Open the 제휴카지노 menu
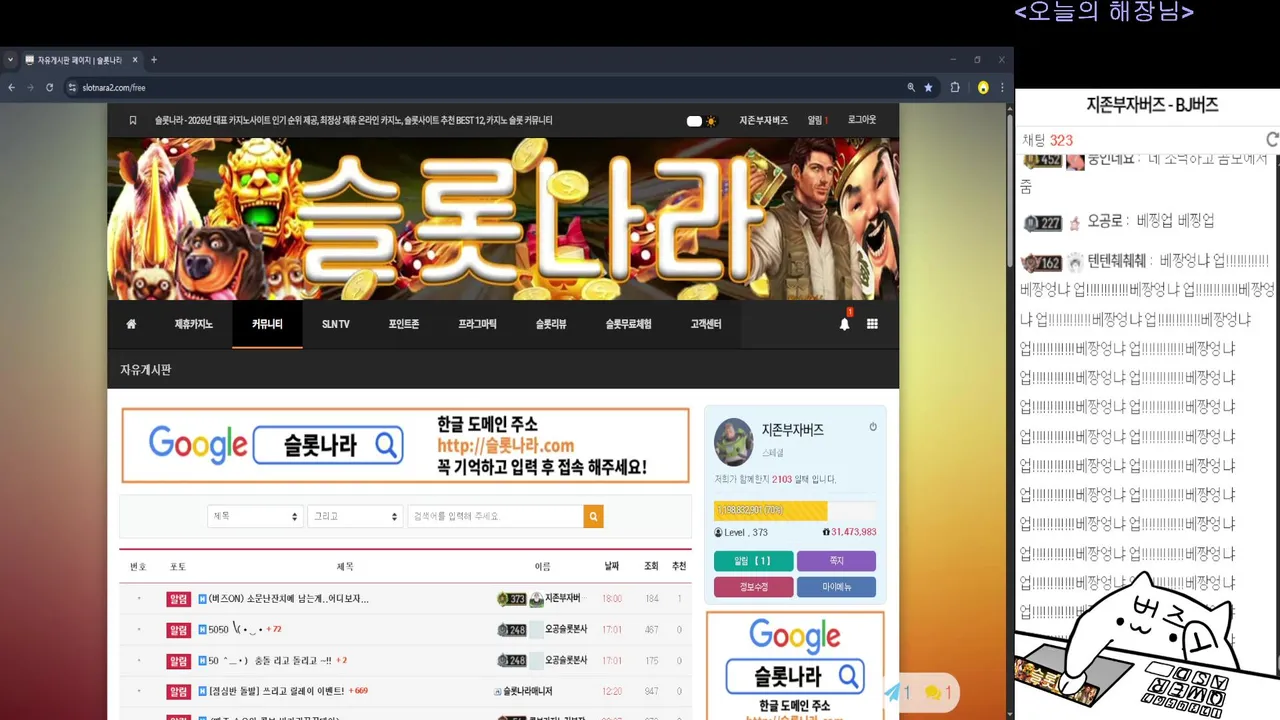 [x=194, y=324]
